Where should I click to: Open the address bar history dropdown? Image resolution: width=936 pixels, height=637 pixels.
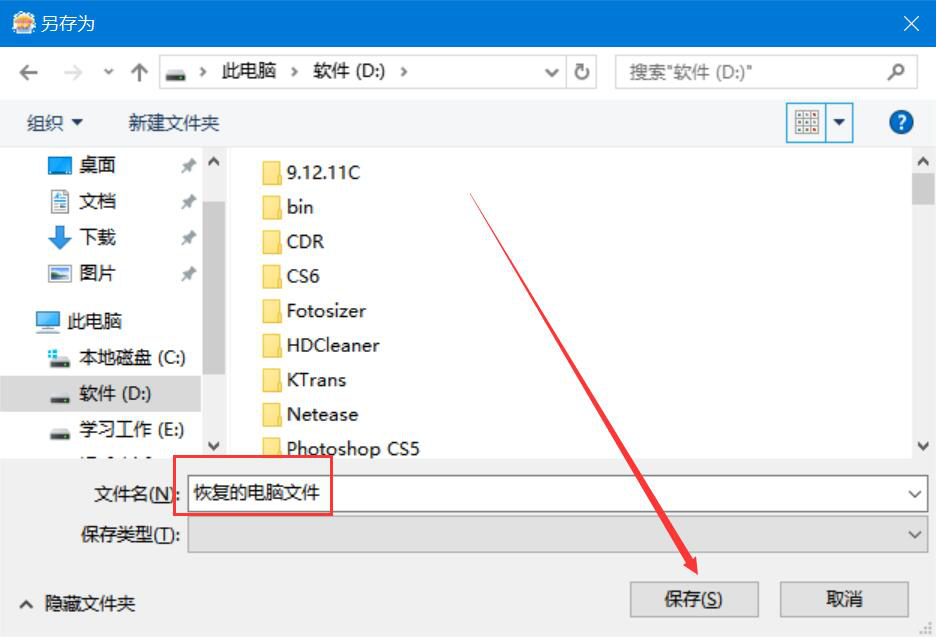552,73
